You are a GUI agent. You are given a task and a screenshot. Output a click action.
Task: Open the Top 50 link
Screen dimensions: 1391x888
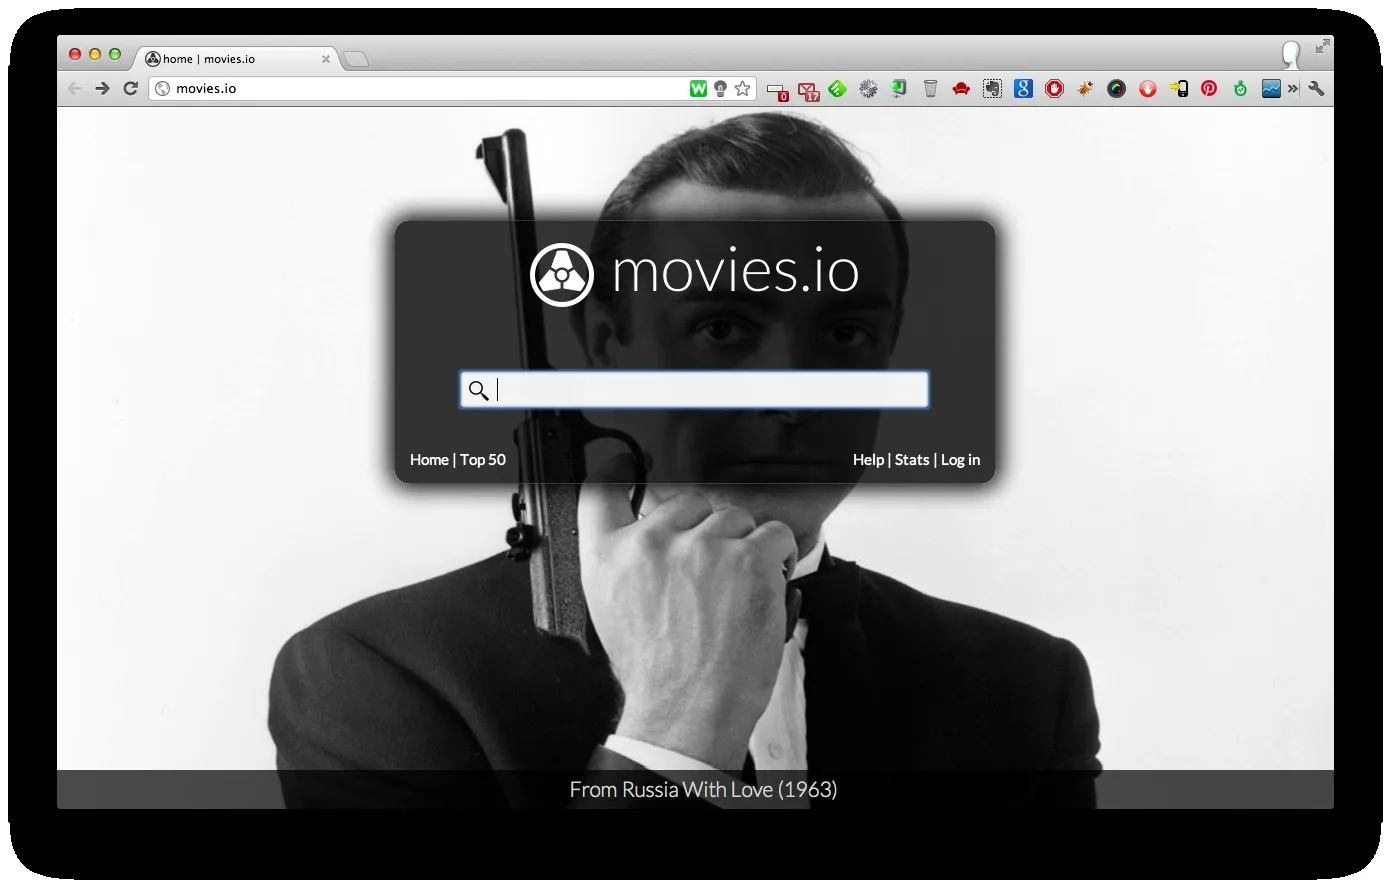point(483,460)
